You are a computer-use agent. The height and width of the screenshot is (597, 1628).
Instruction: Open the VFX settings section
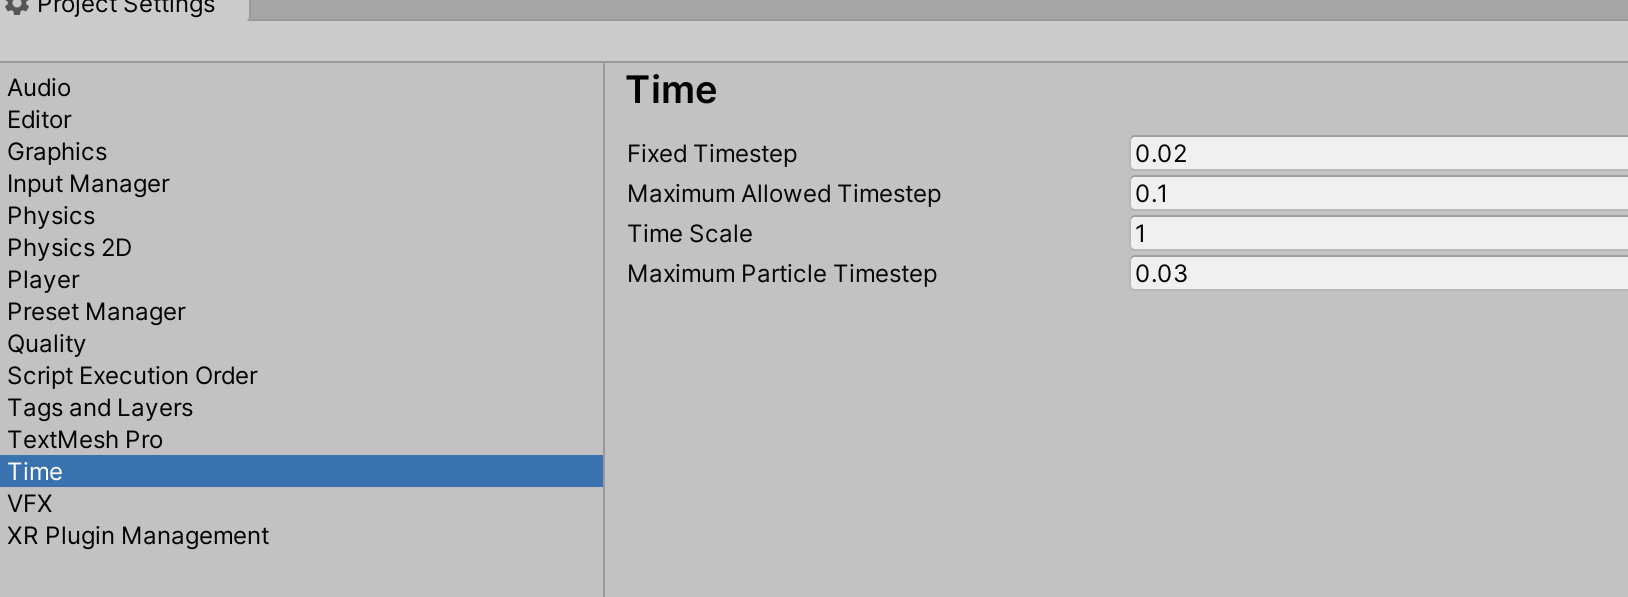[31, 504]
